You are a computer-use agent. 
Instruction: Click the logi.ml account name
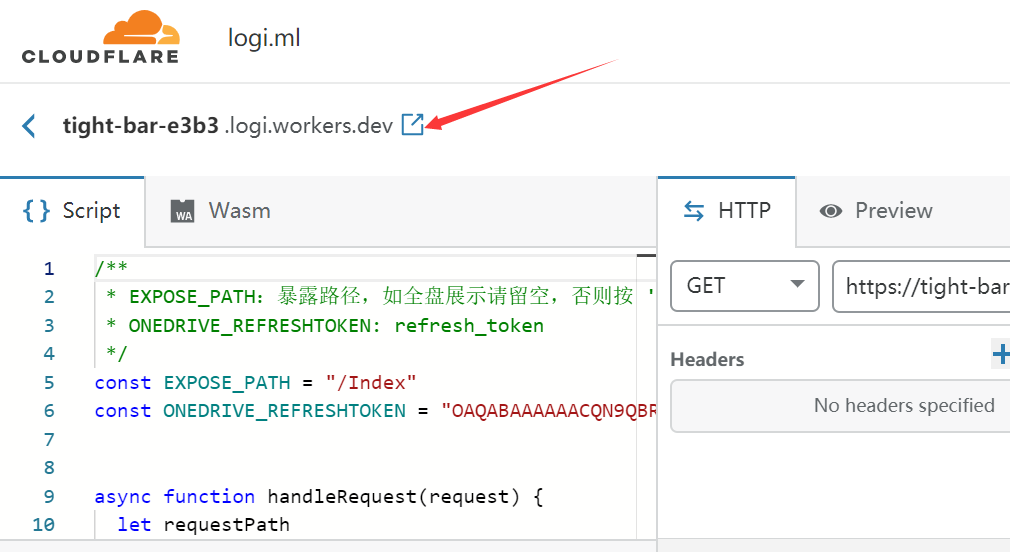pyautogui.click(x=264, y=39)
